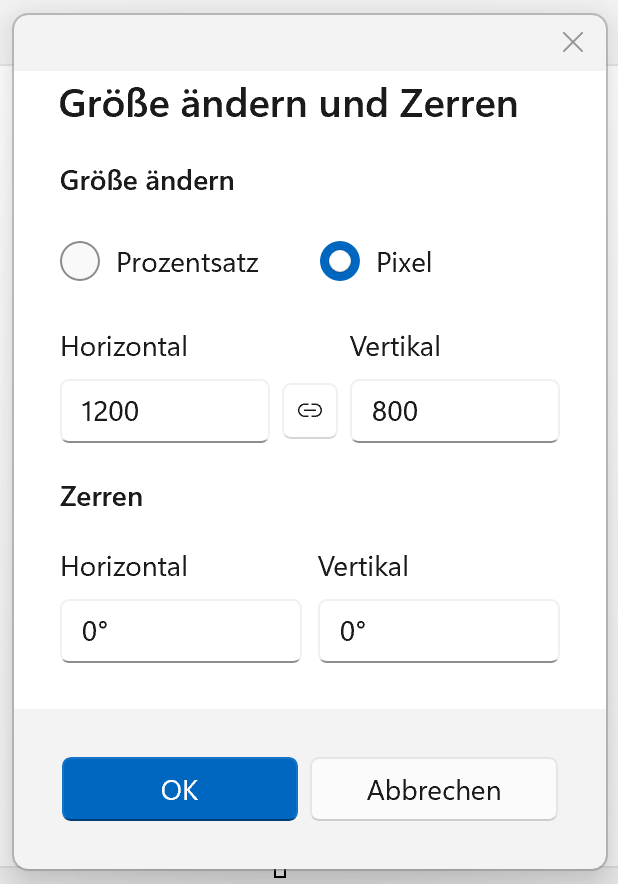Click the Vertikal label under Zerren
The height and width of the screenshot is (884, 618).
(x=363, y=567)
